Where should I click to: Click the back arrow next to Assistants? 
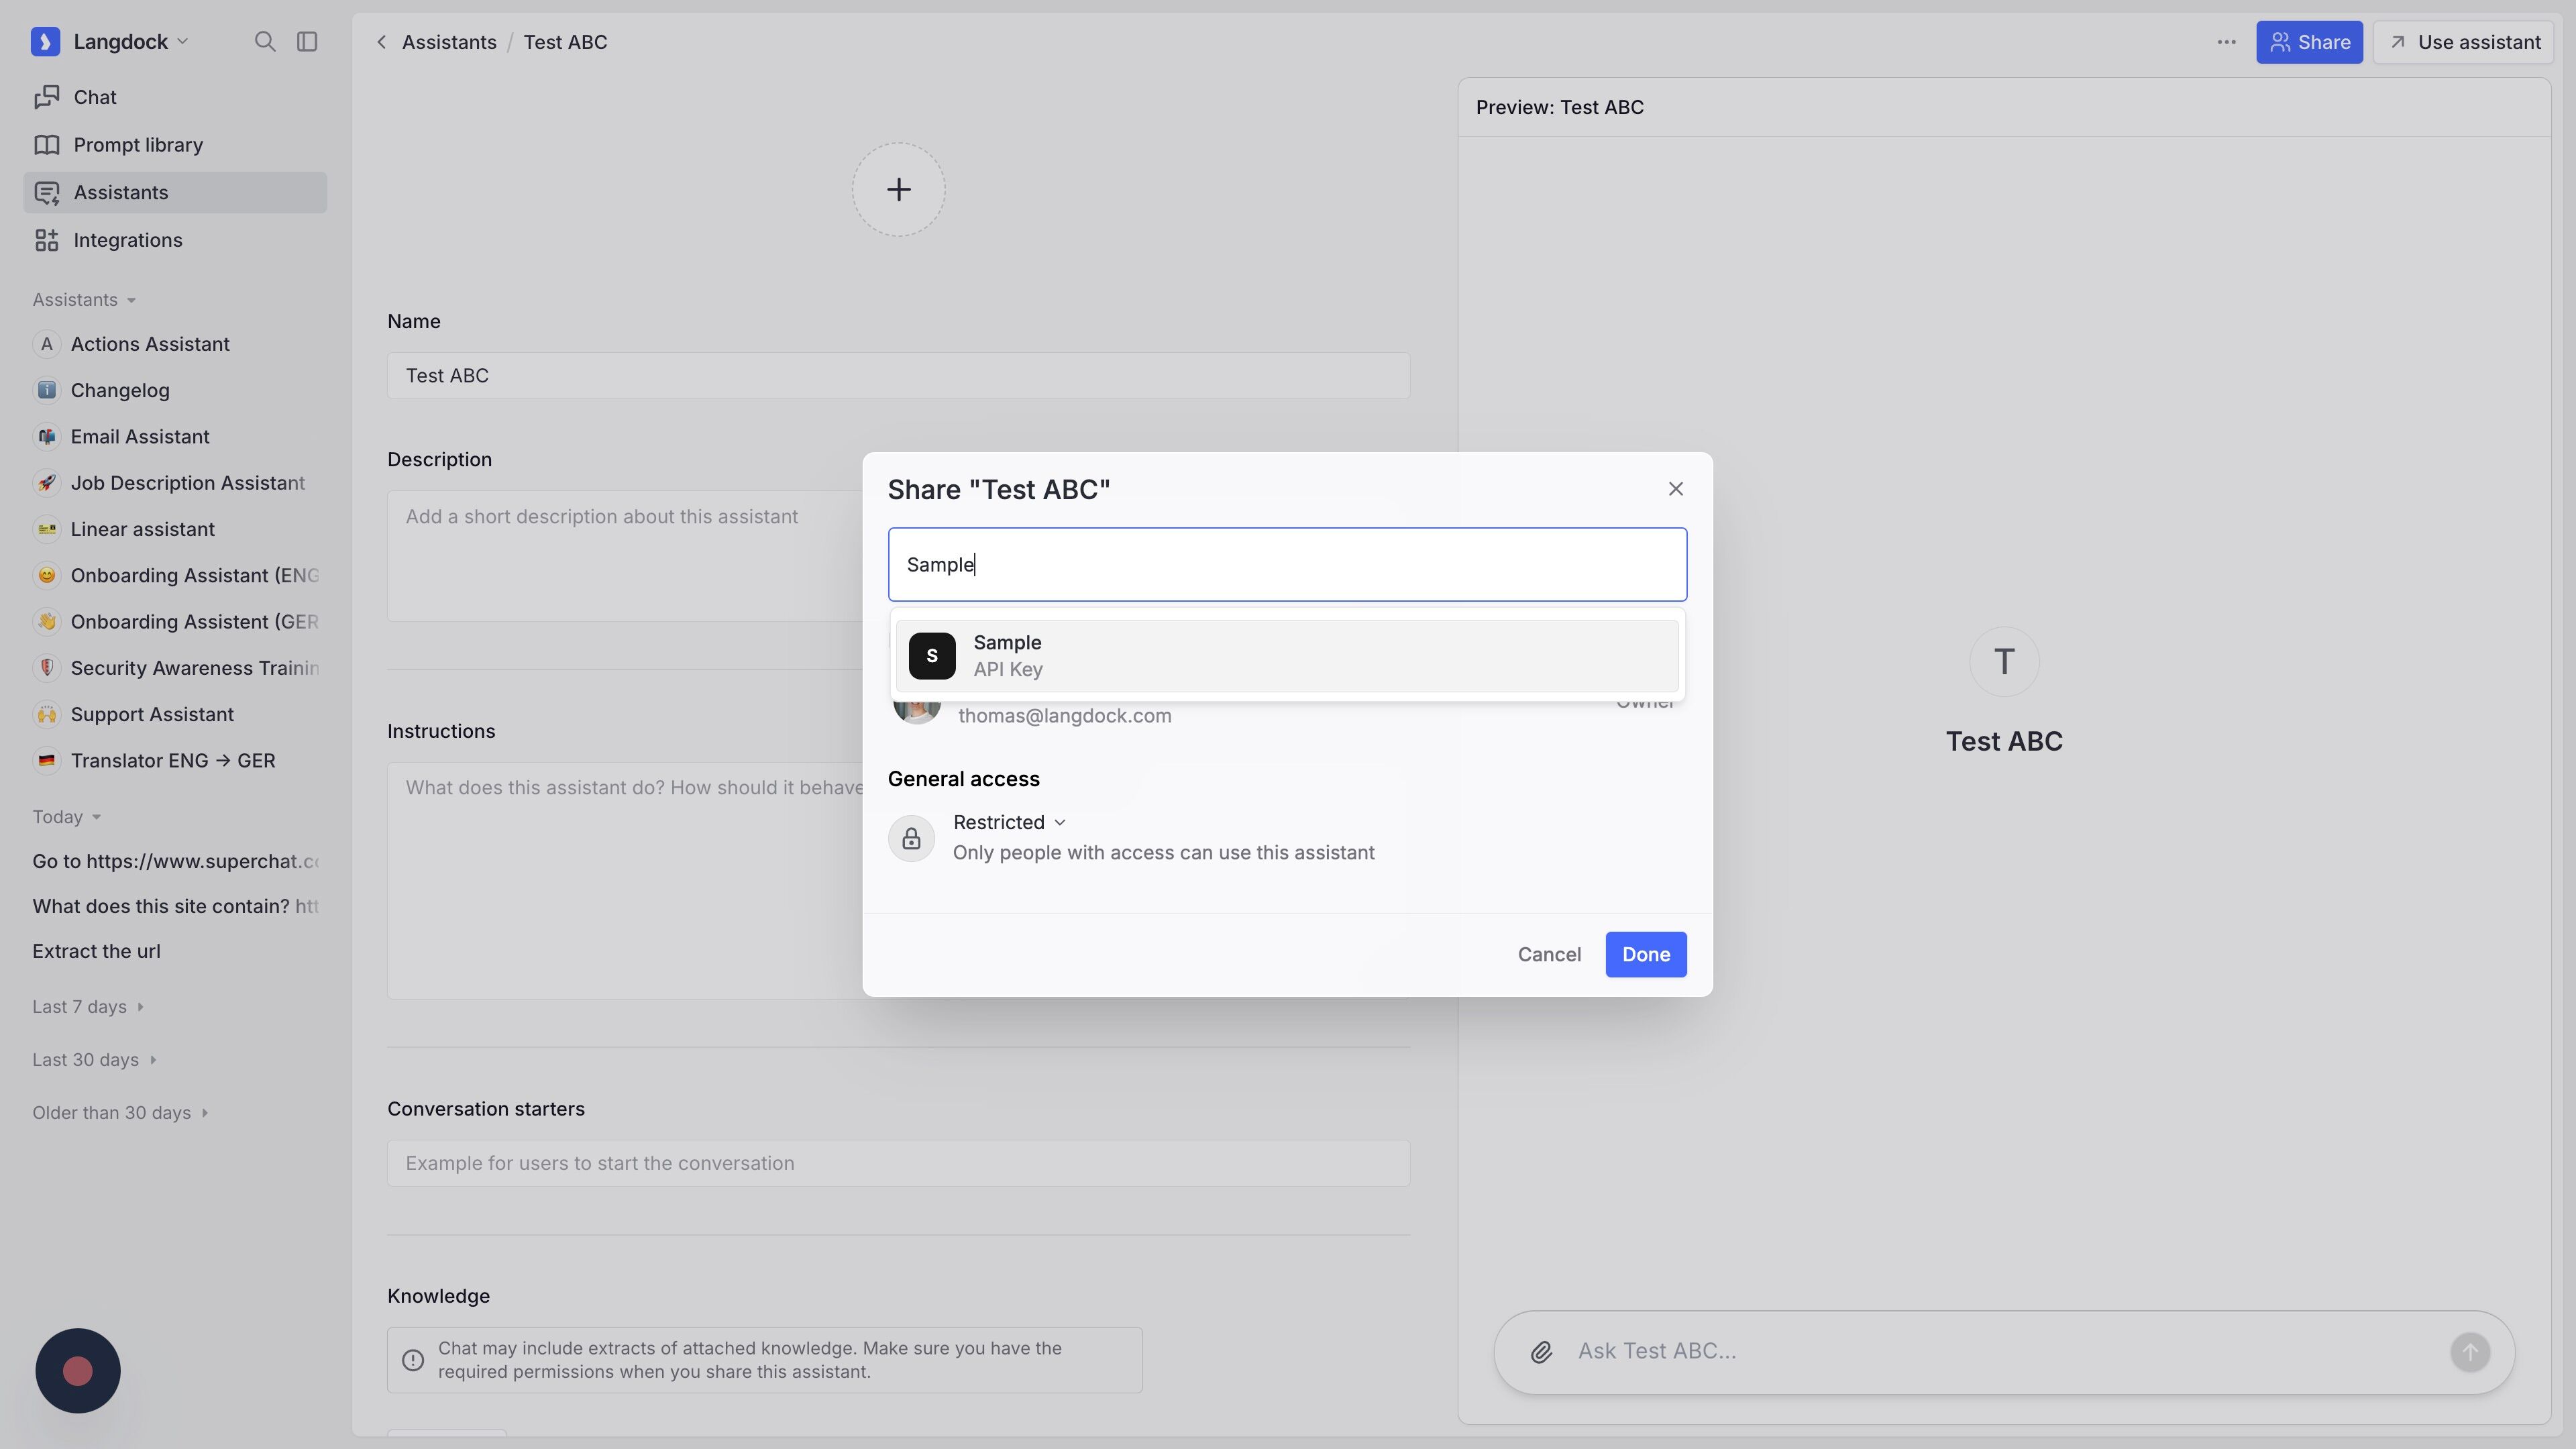coord(381,42)
